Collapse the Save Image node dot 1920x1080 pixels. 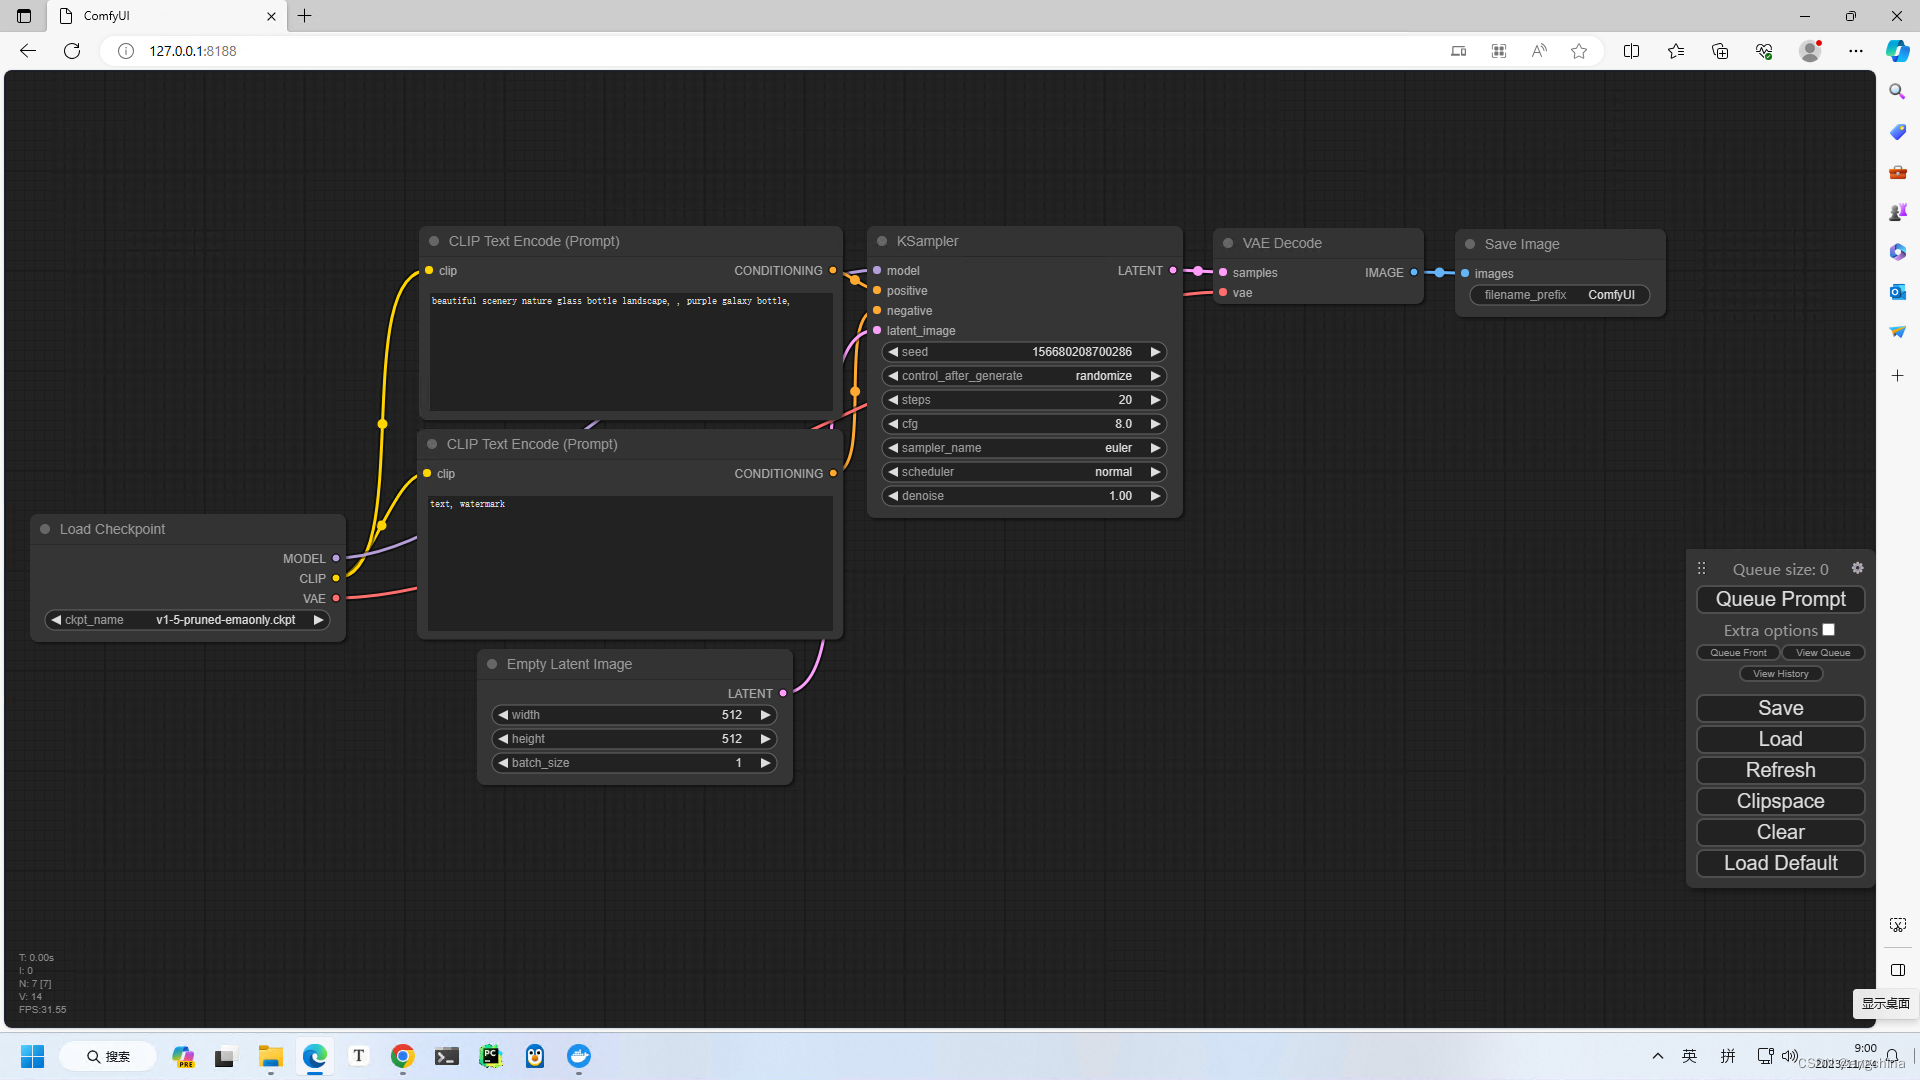[1470, 244]
